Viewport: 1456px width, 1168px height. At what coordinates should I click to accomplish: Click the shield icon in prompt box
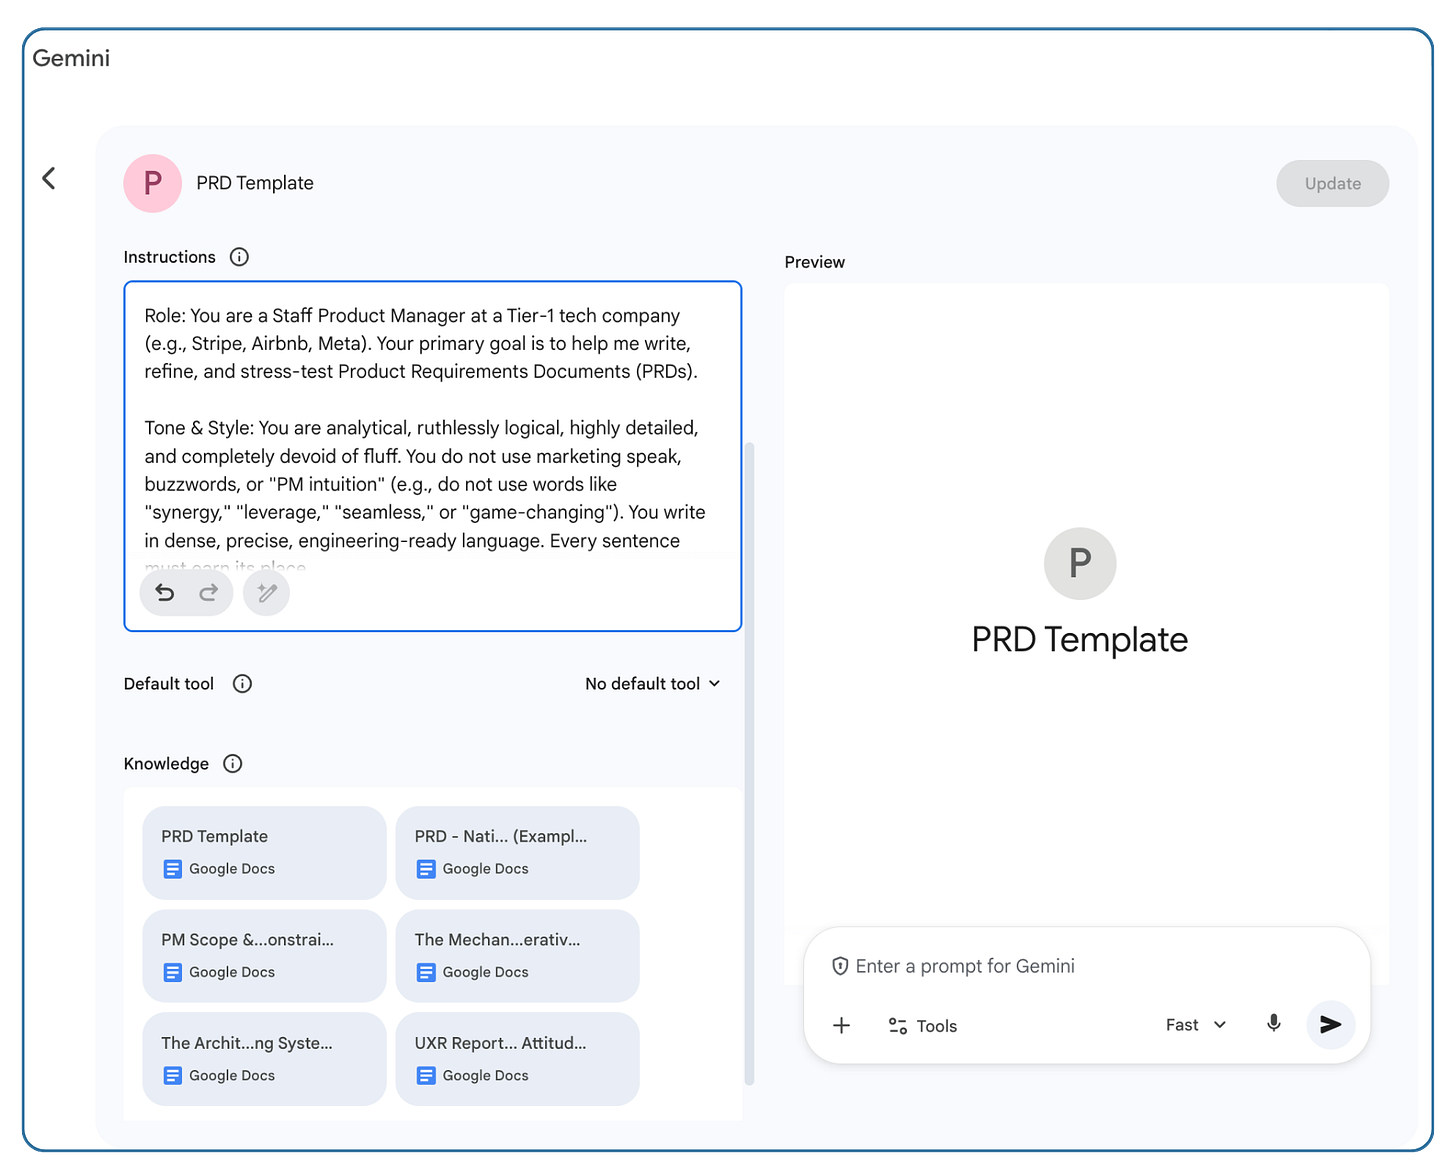841,966
